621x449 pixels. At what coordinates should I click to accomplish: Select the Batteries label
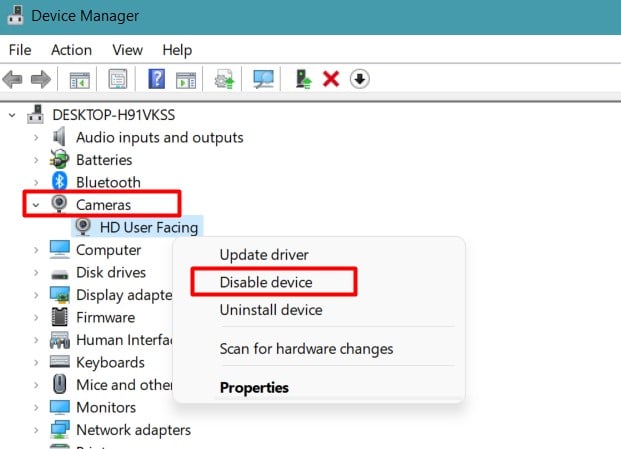tap(104, 160)
